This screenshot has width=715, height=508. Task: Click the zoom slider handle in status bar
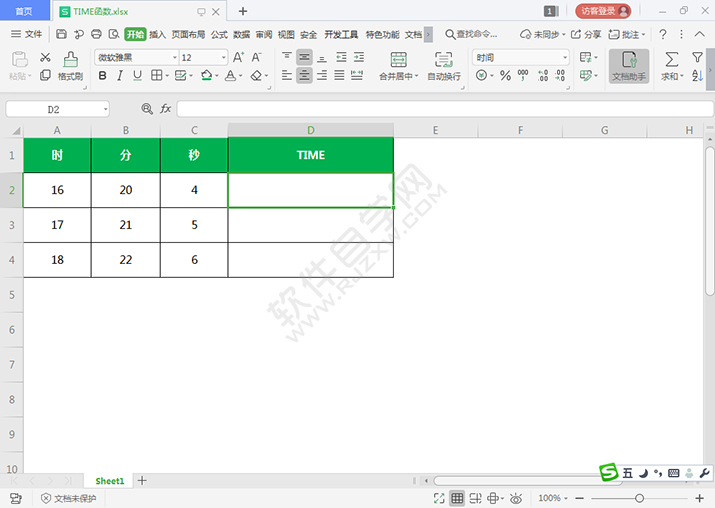639,498
